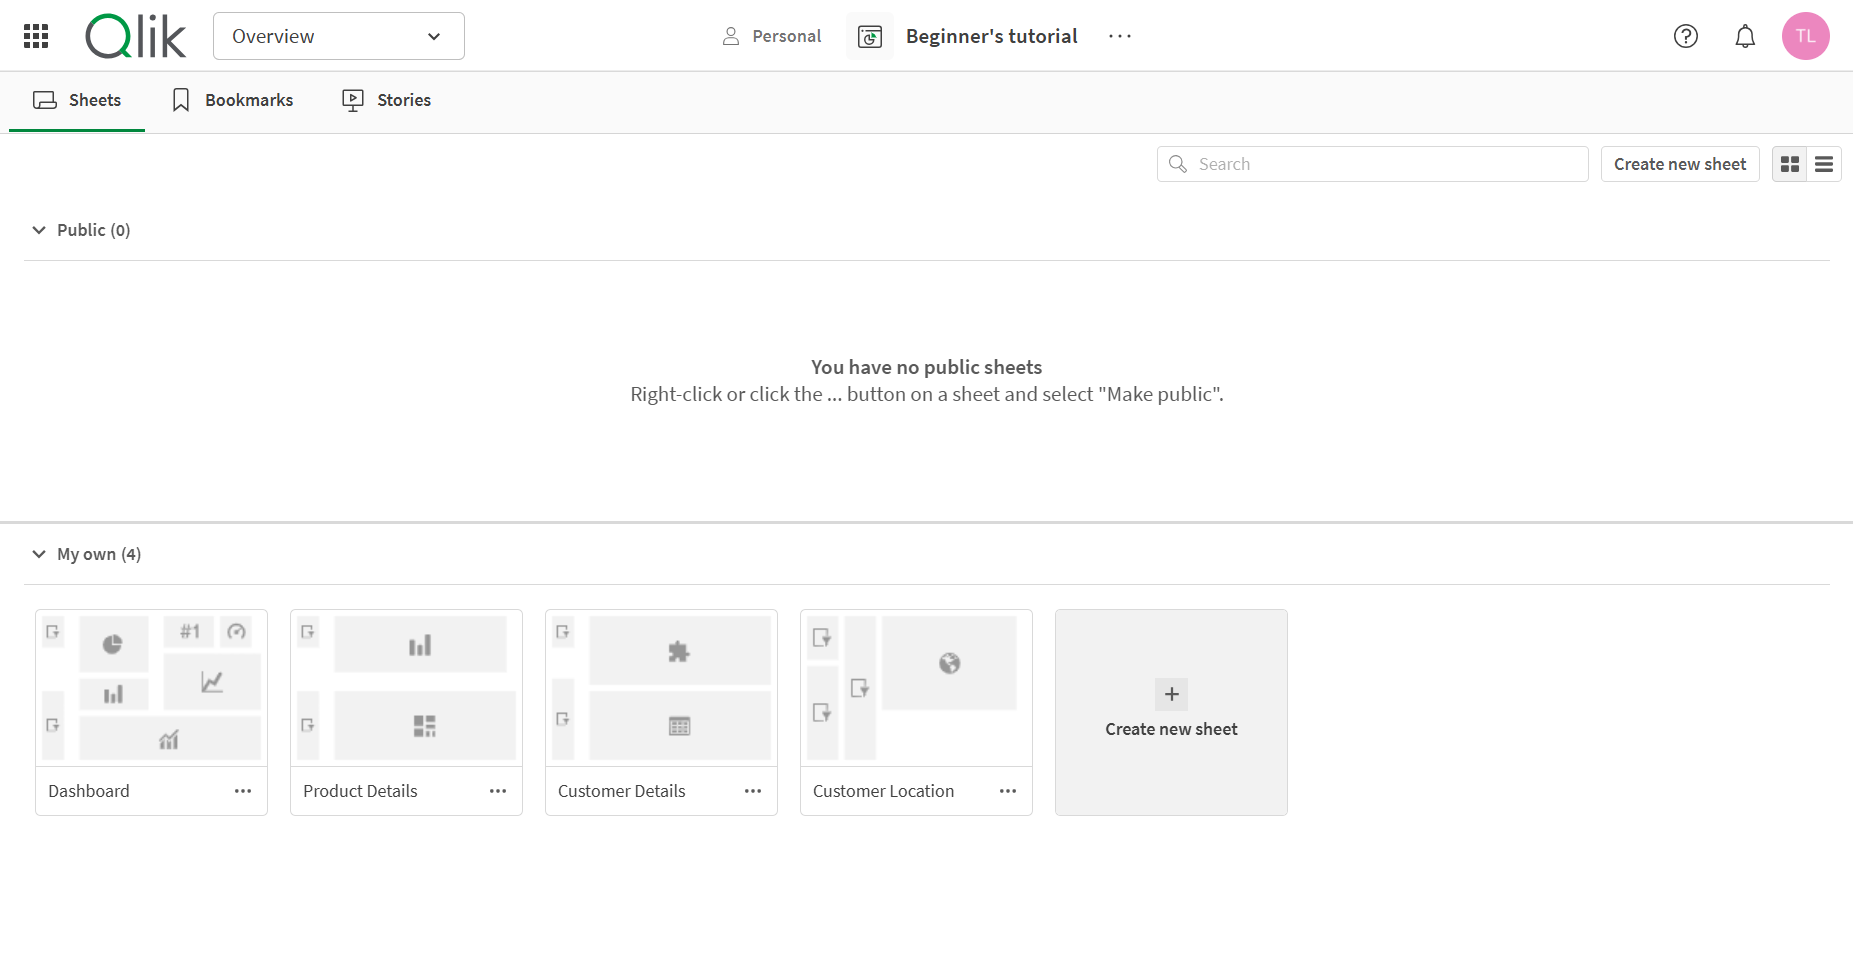1853x960 pixels.
Task: Click the Create new sheet toolbar button
Action: click(1680, 164)
